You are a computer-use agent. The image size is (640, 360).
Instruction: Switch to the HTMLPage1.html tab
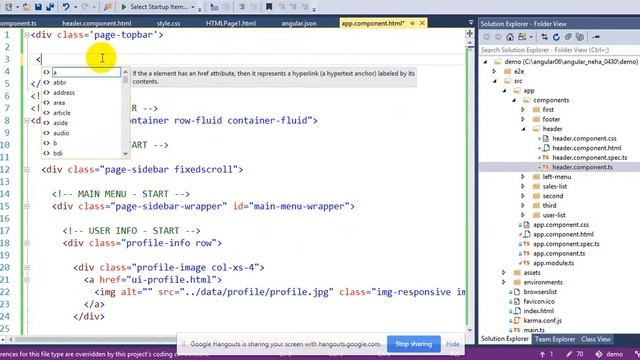point(231,23)
